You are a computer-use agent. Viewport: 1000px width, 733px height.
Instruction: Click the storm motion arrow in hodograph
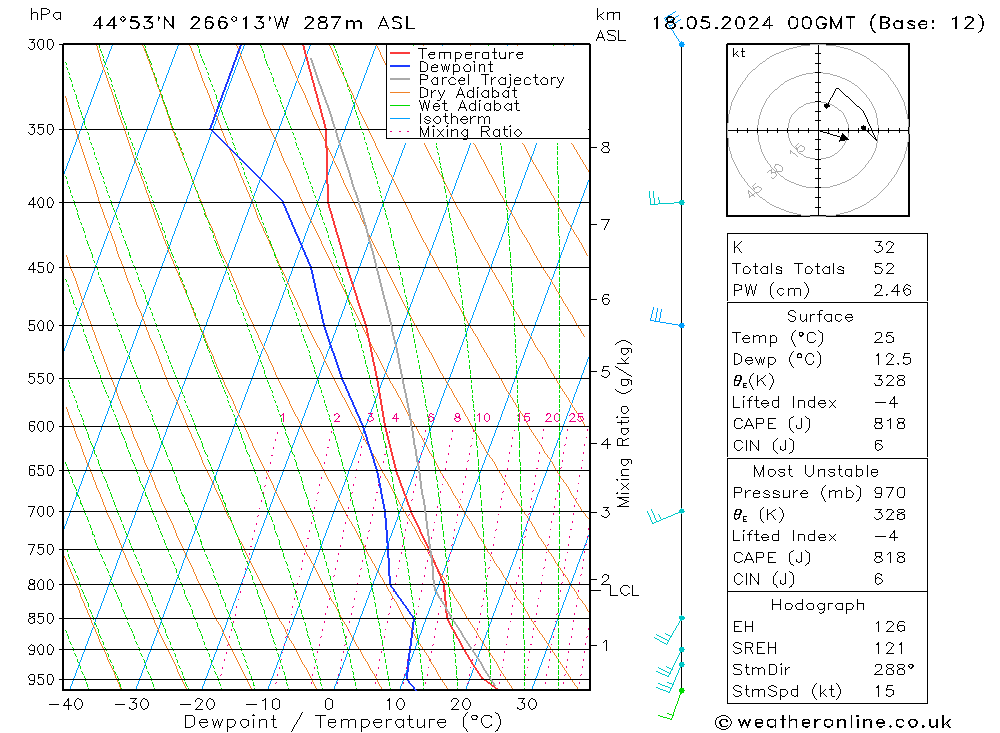835,135
